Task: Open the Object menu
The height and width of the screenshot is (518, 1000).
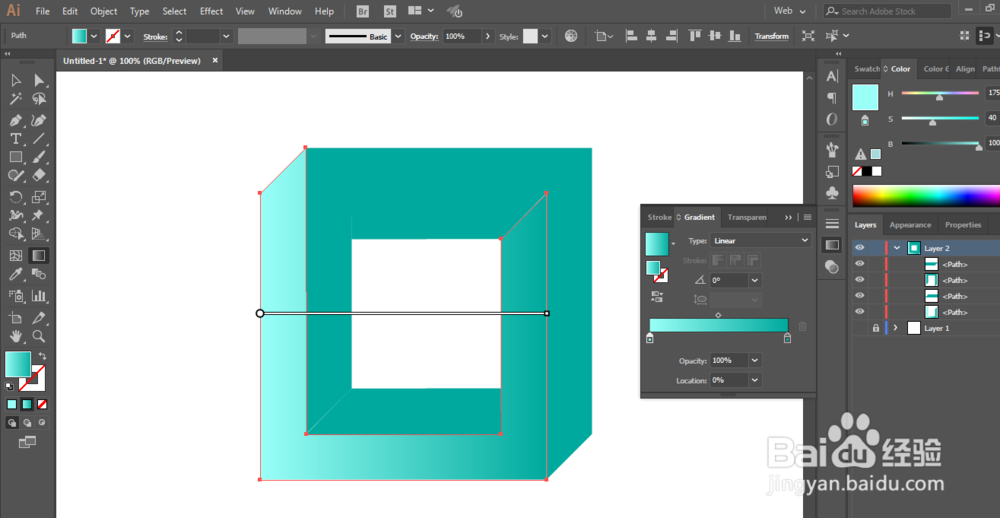Action: coord(103,11)
